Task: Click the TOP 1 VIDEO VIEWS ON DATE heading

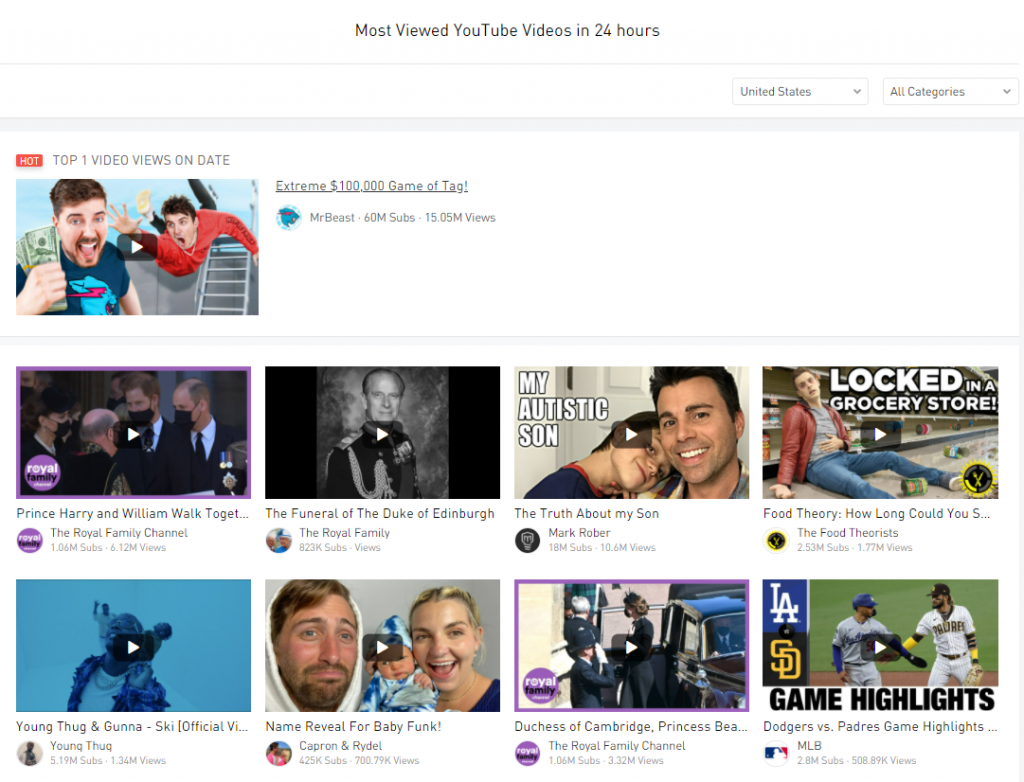Action: [x=141, y=161]
